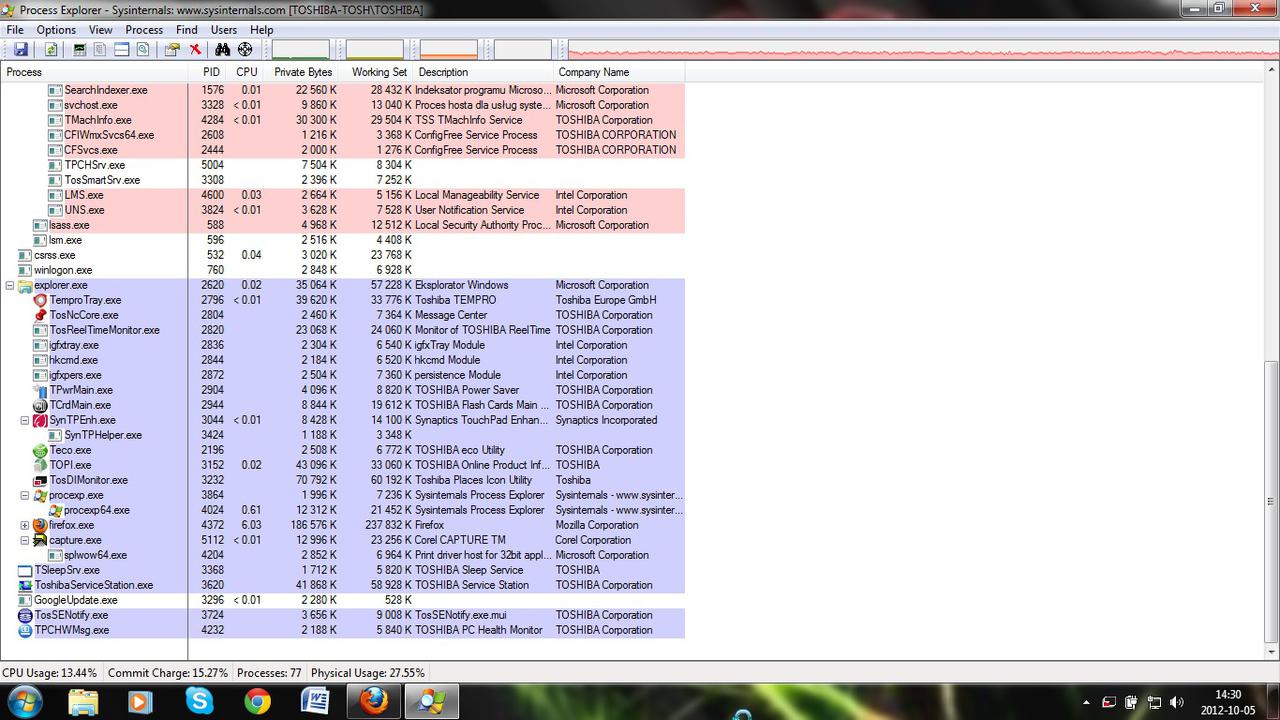Click the ToshibaServiceStation.exe icon
The width and height of the screenshot is (1280, 720).
click(26, 585)
